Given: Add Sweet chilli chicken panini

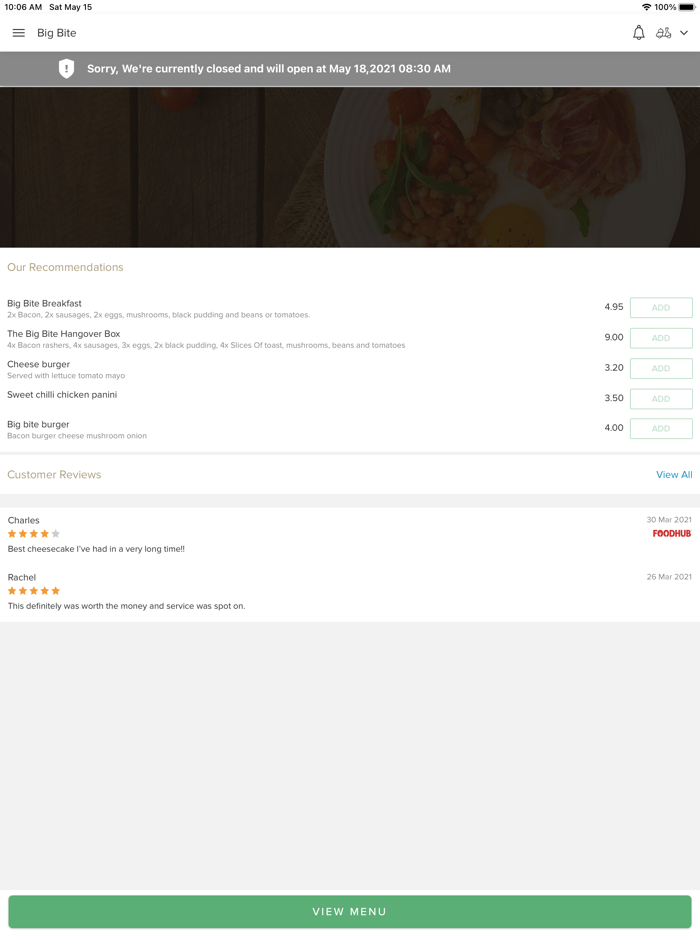Looking at the screenshot, I should (661, 398).
